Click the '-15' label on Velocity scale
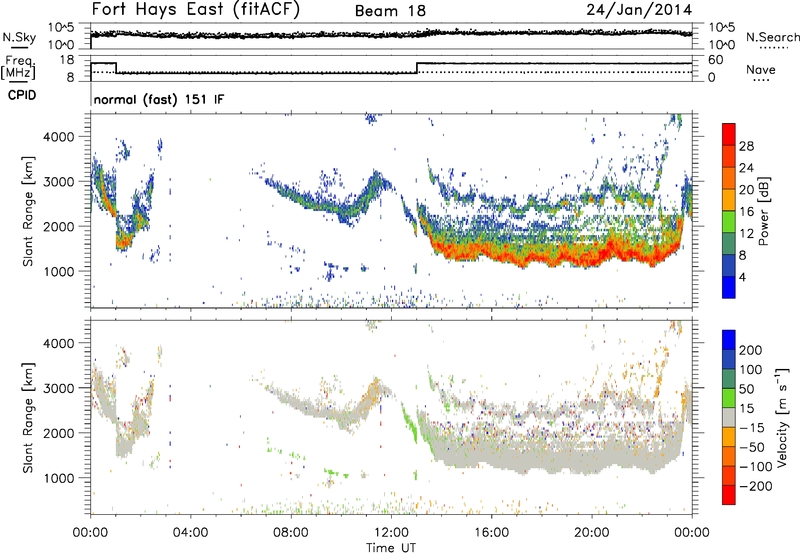 click(x=752, y=427)
